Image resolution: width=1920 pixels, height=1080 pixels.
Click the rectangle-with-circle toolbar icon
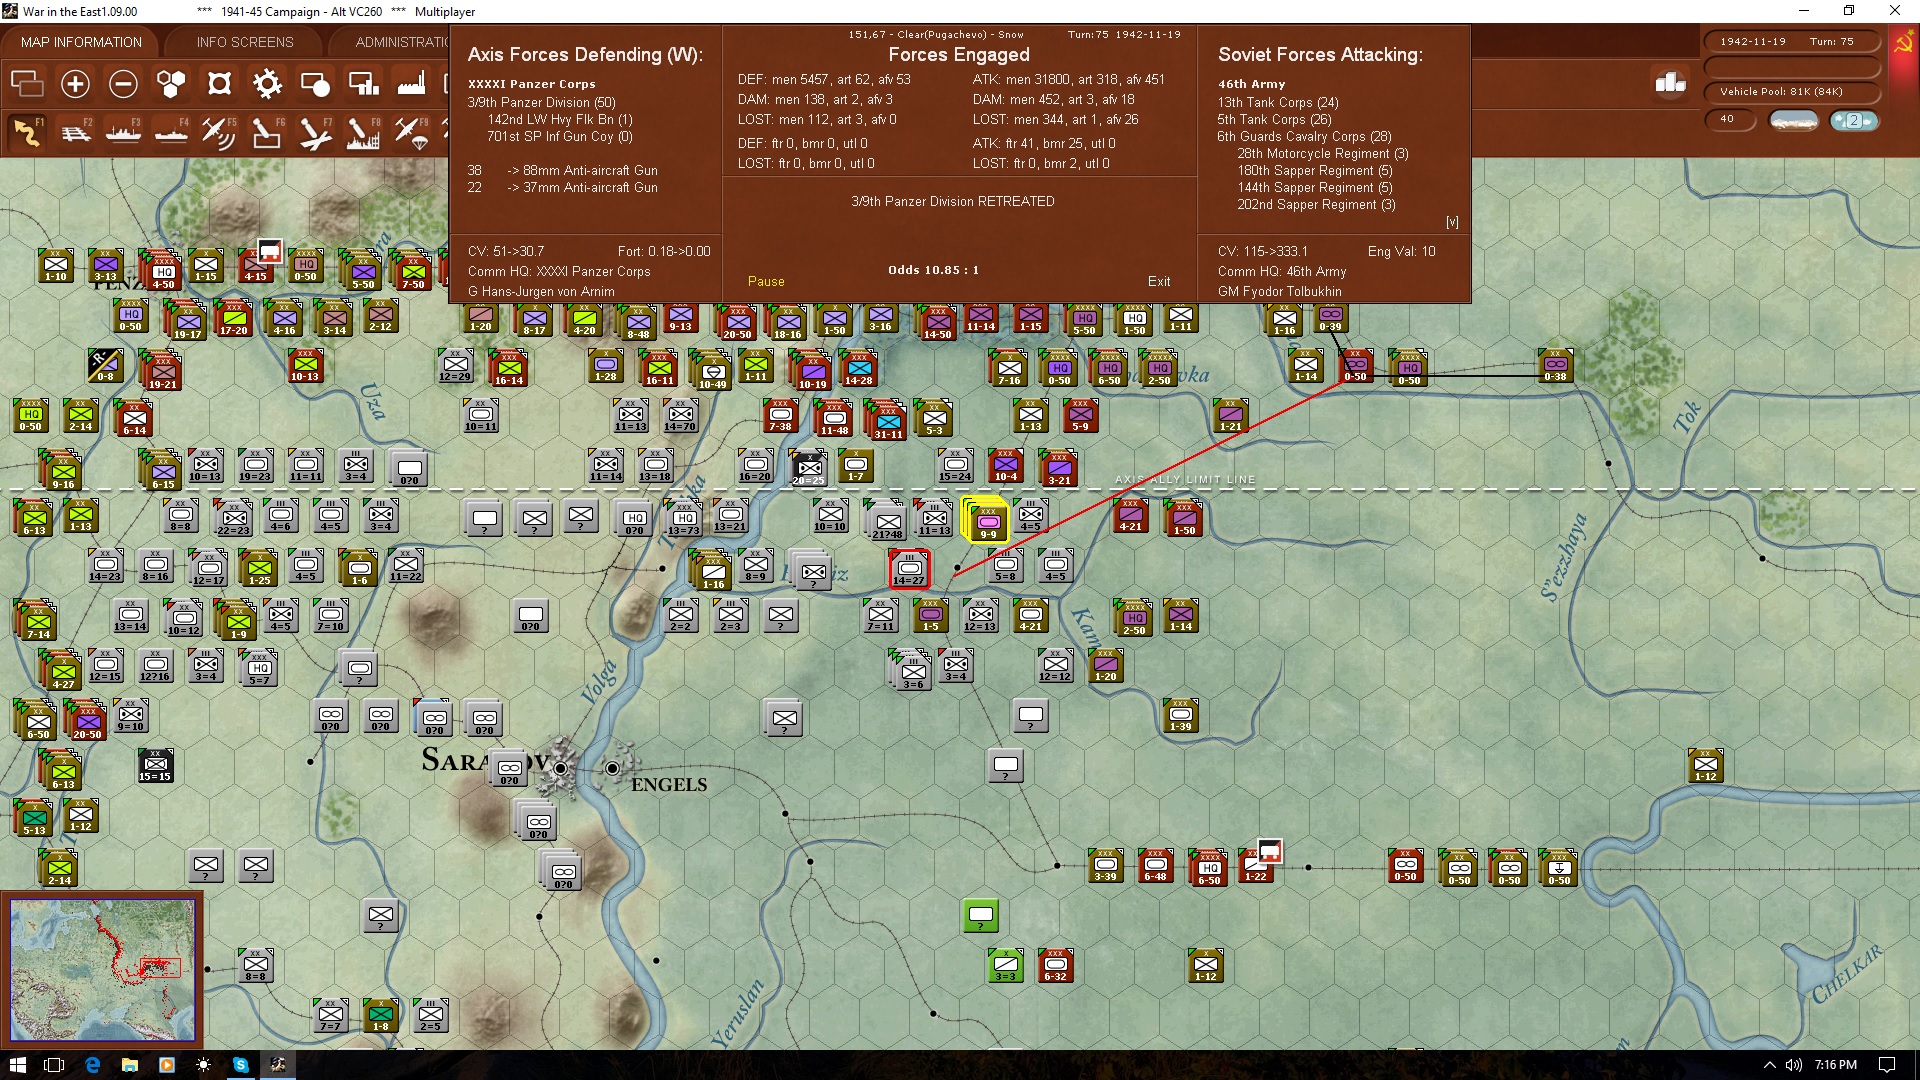(x=315, y=84)
